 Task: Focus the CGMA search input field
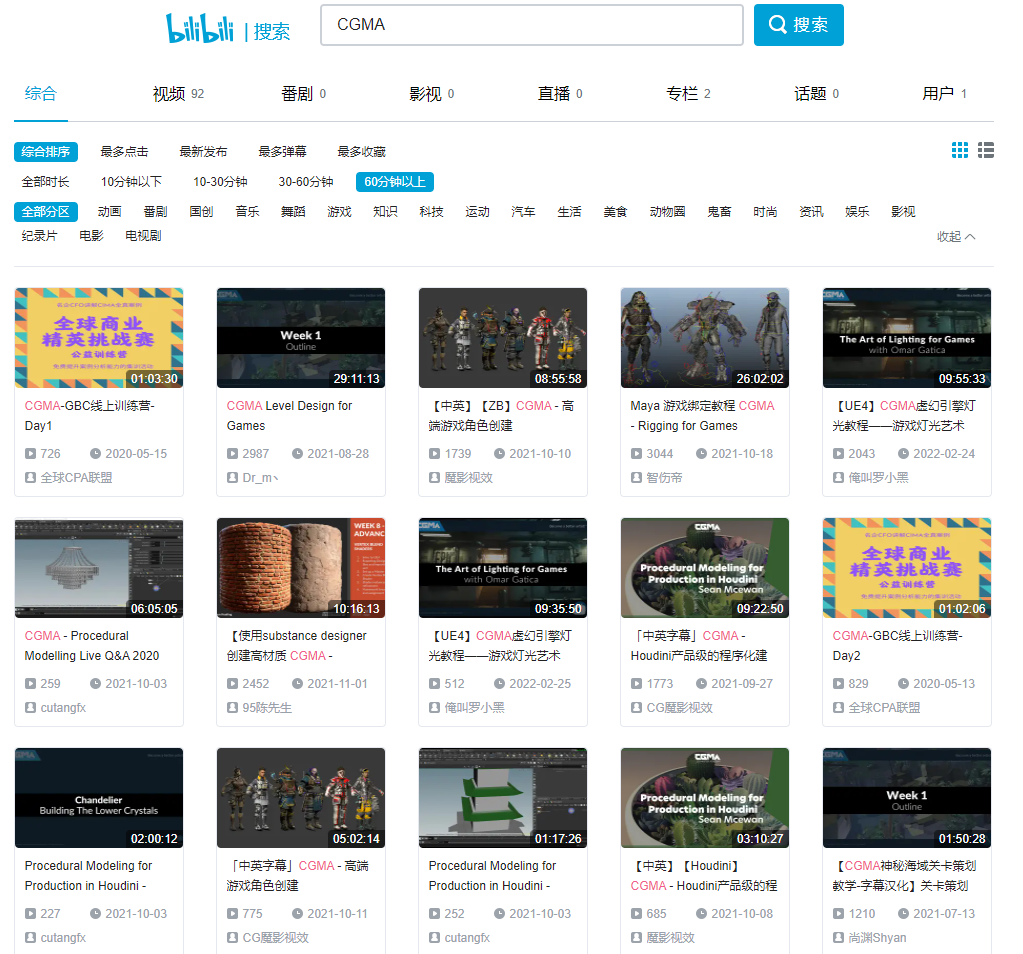click(532, 25)
